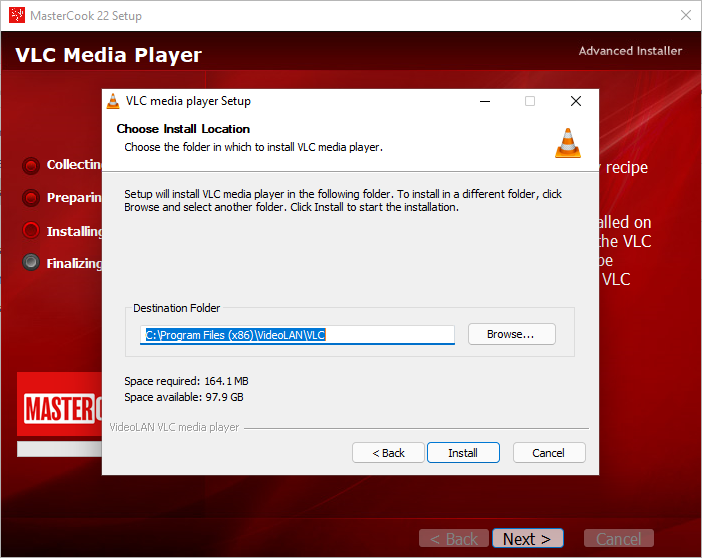
Task: Go back in VLC media player Setup
Action: click(x=388, y=453)
